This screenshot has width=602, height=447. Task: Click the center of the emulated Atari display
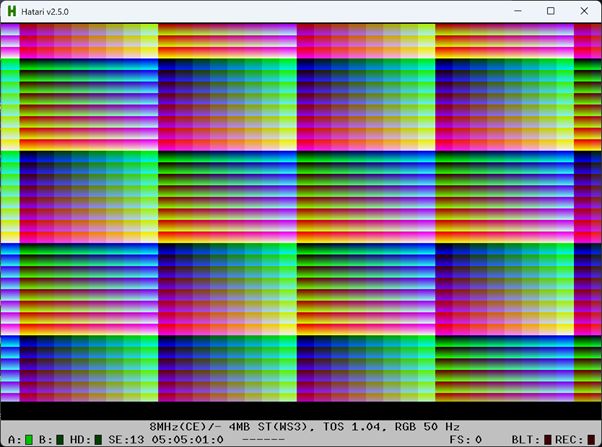[x=300, y=212]
